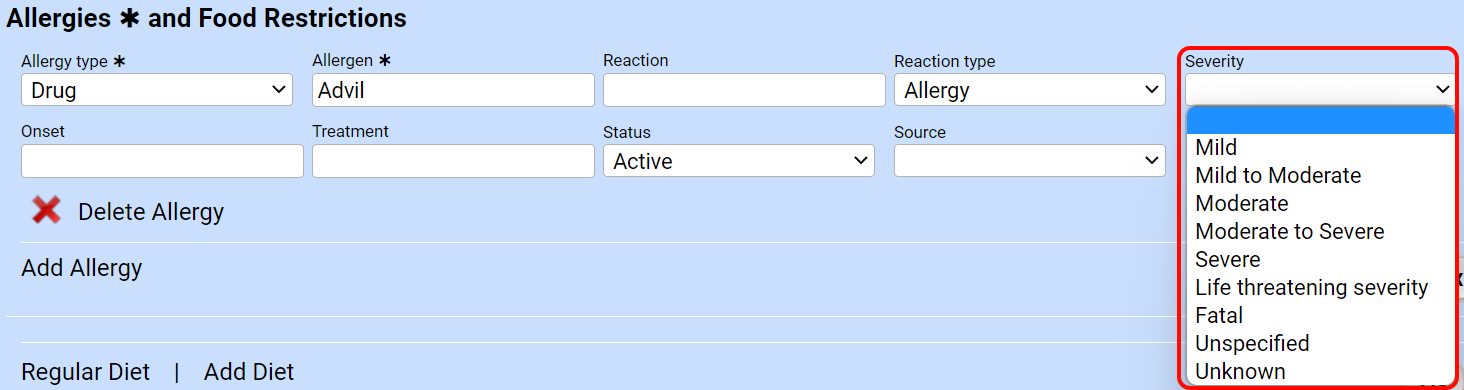This screenshot has width=1464, height=390.
Task: Open the Allergy type dropdown
Action: click(x=157, y=90)
